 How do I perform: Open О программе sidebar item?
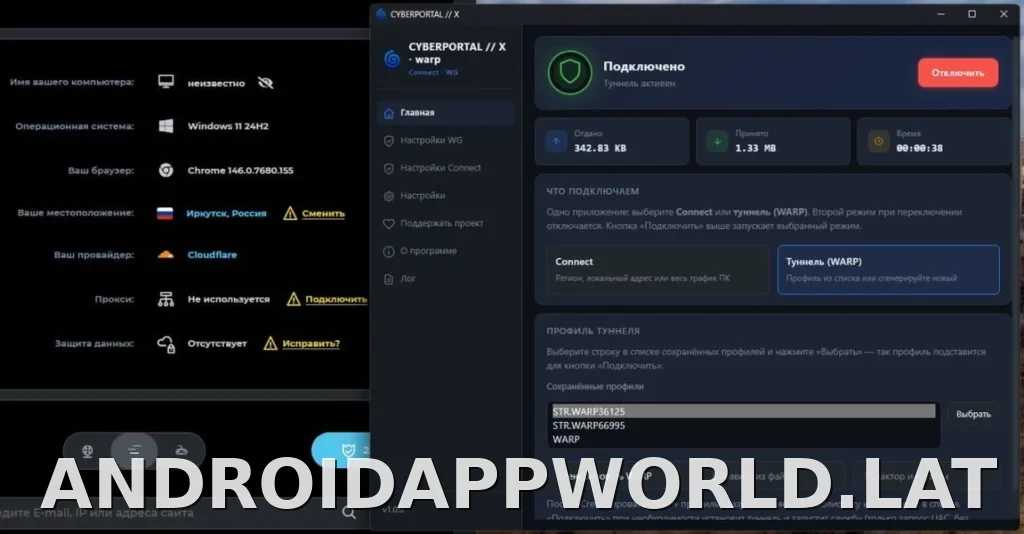point(446,251)
